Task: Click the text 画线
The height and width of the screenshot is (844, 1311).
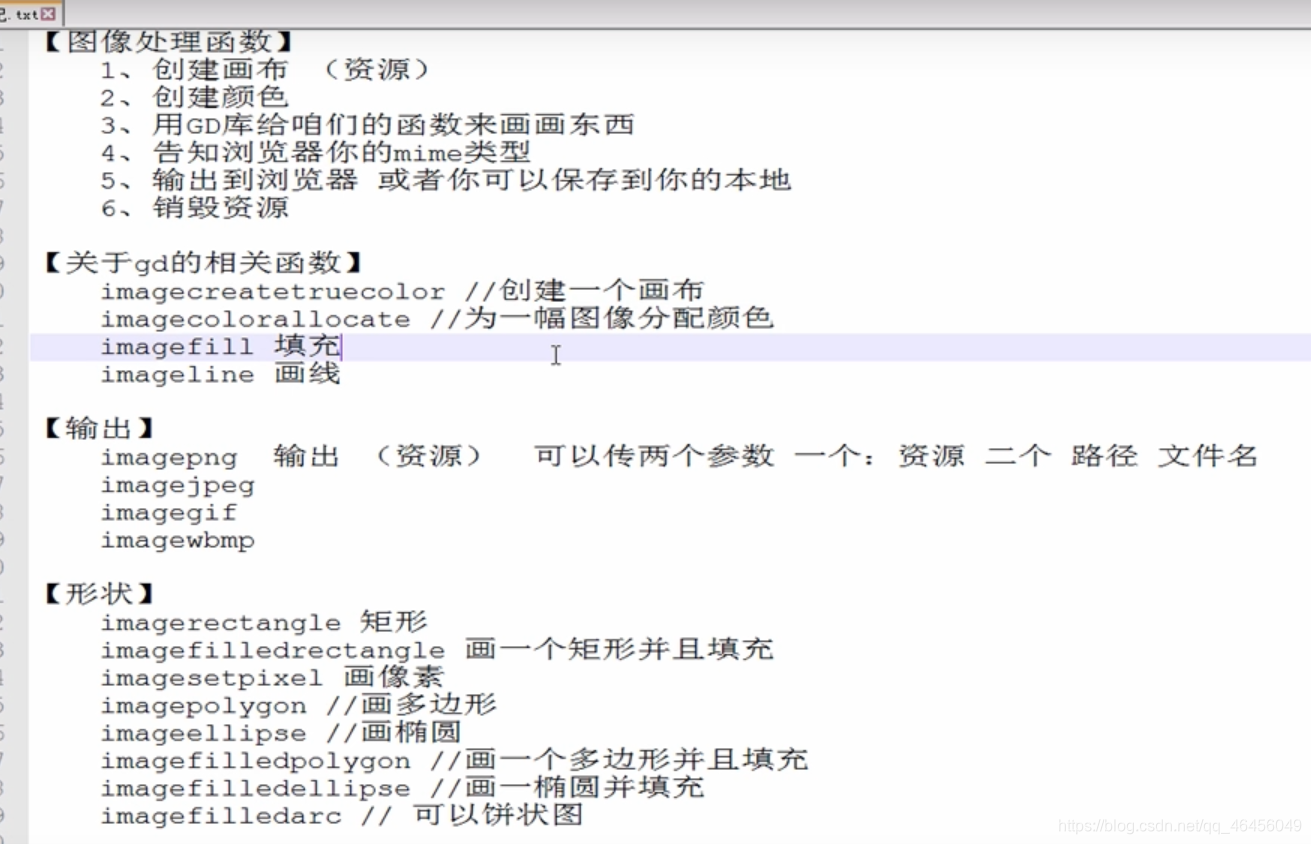Action: click(x=306, y=374)
